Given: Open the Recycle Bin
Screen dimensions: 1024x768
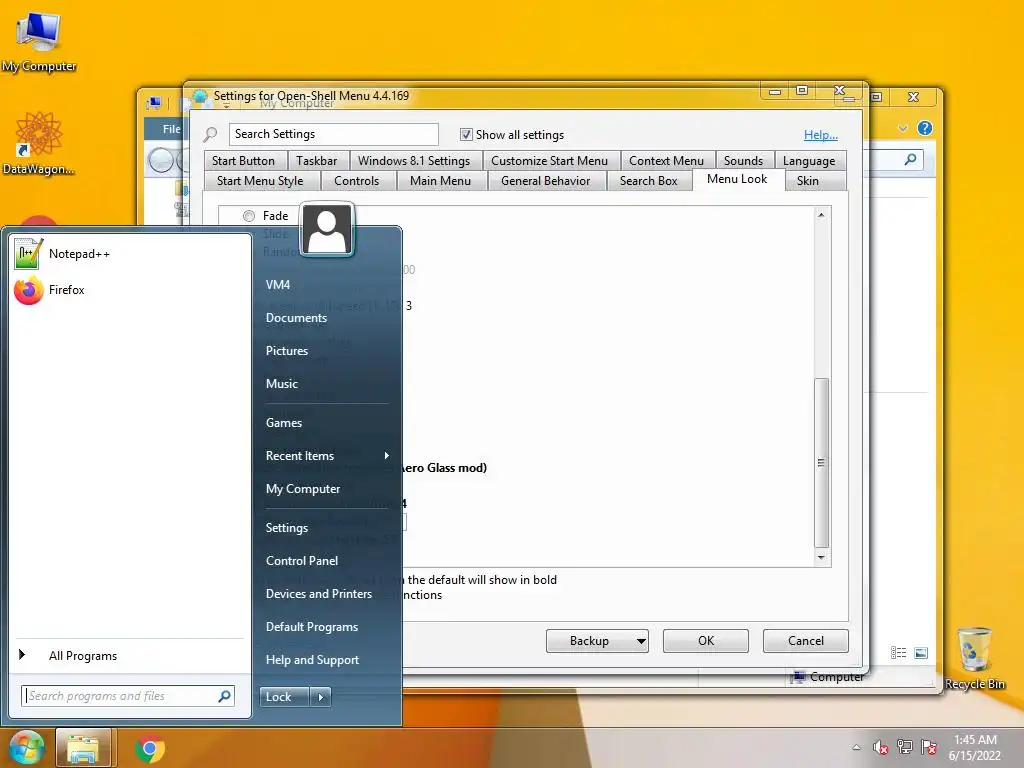Looking at the screenshot, I should coord(974,658).
